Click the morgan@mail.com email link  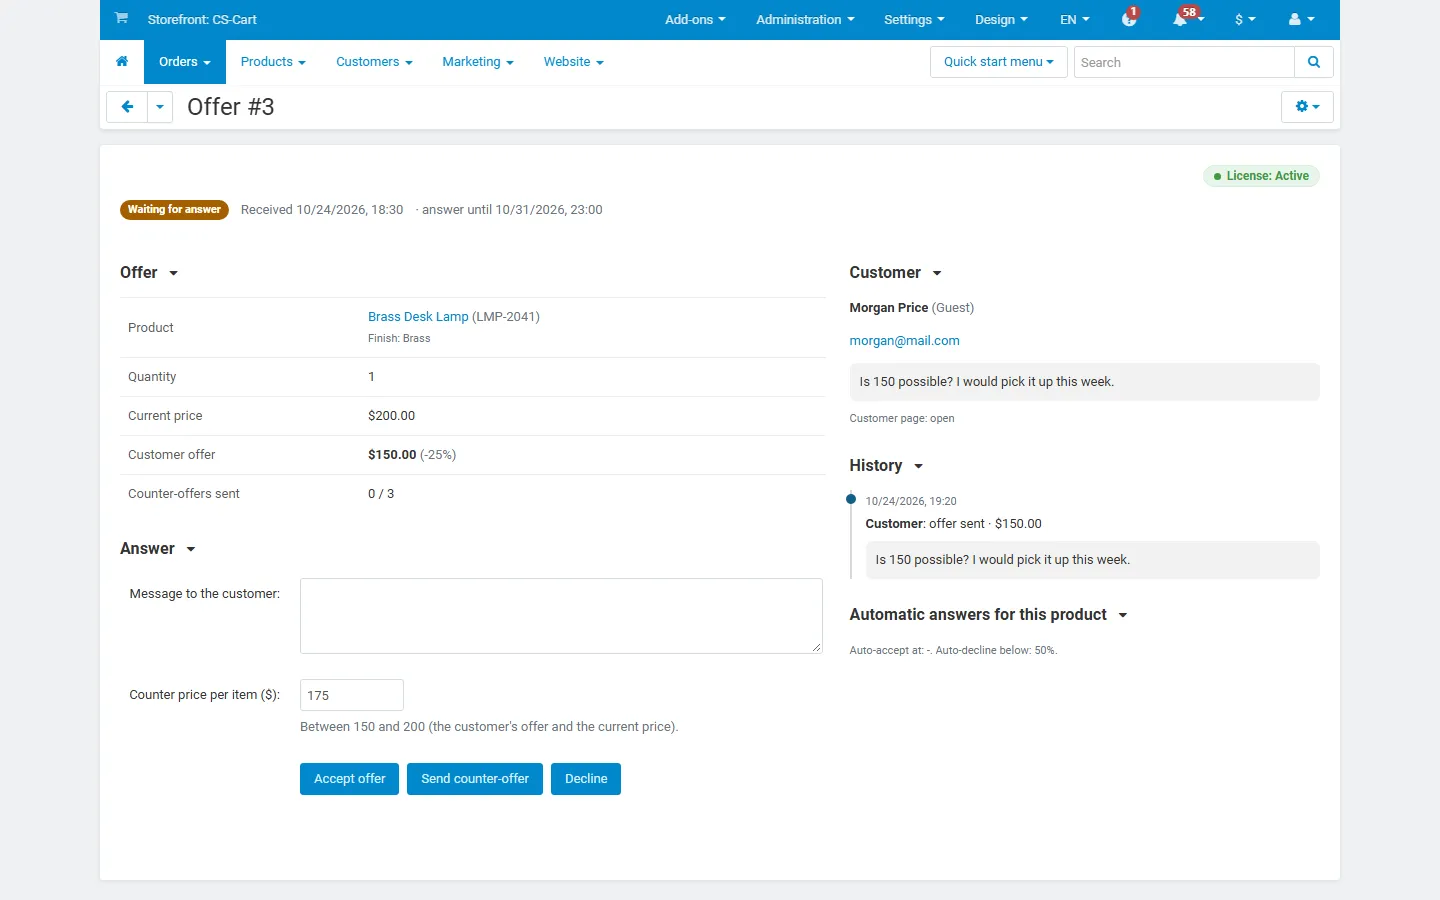[x=904, y=341]
